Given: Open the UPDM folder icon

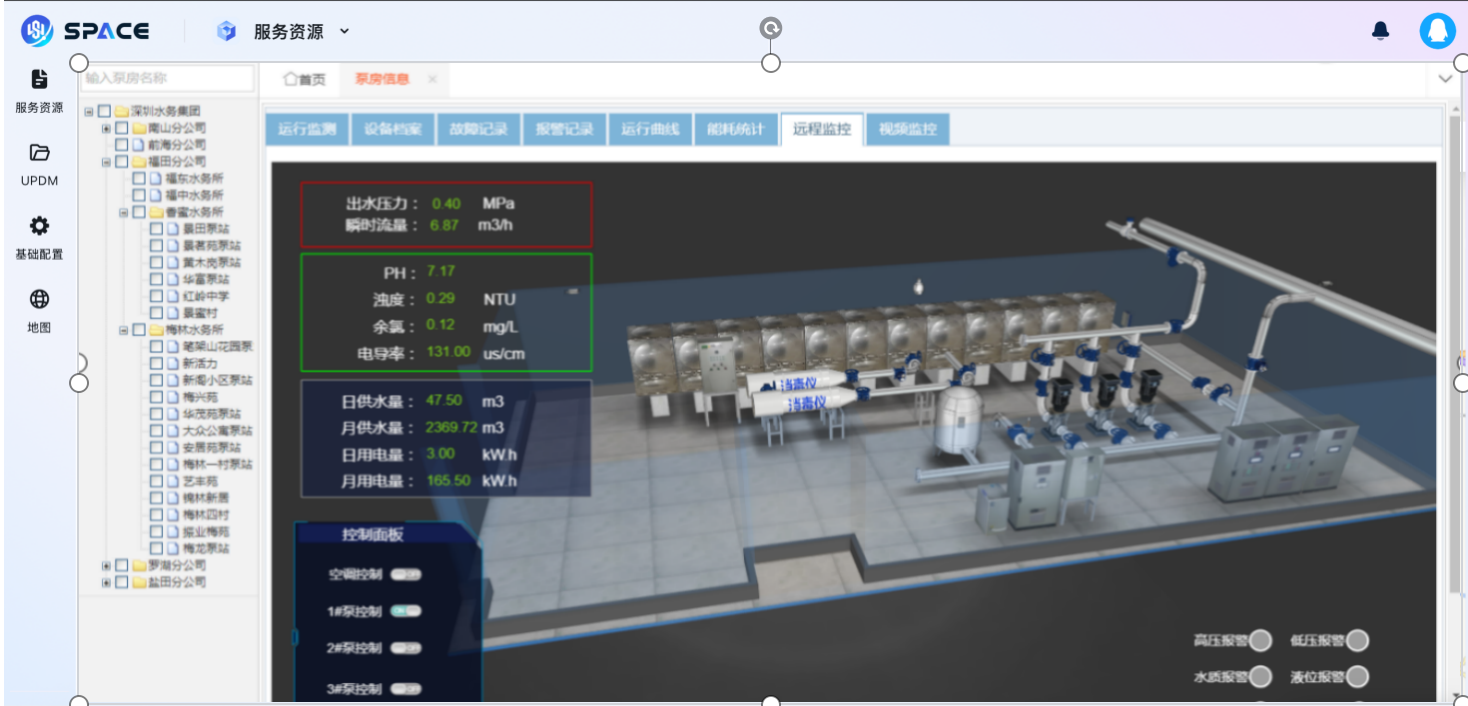Looking at the screenshot, I should click(39, 153).
